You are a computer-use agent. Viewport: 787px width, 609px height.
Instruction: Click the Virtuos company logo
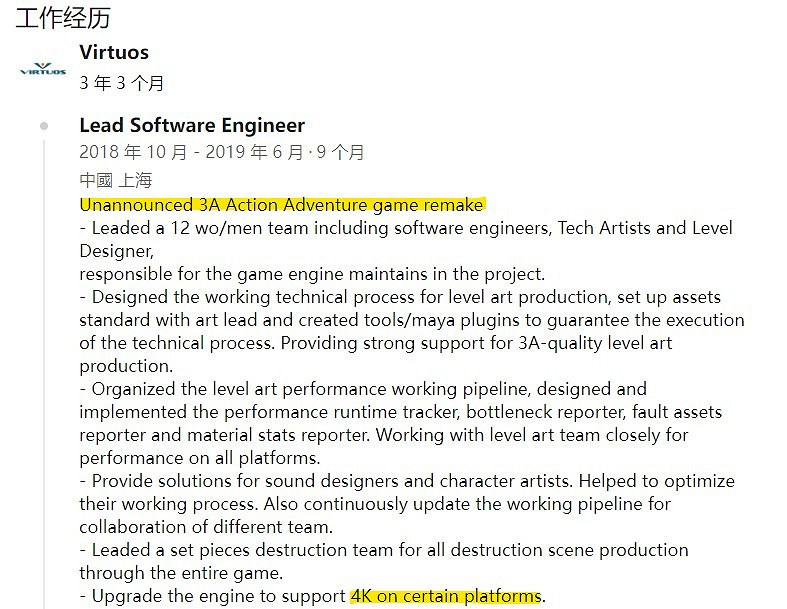click(43, 70)
